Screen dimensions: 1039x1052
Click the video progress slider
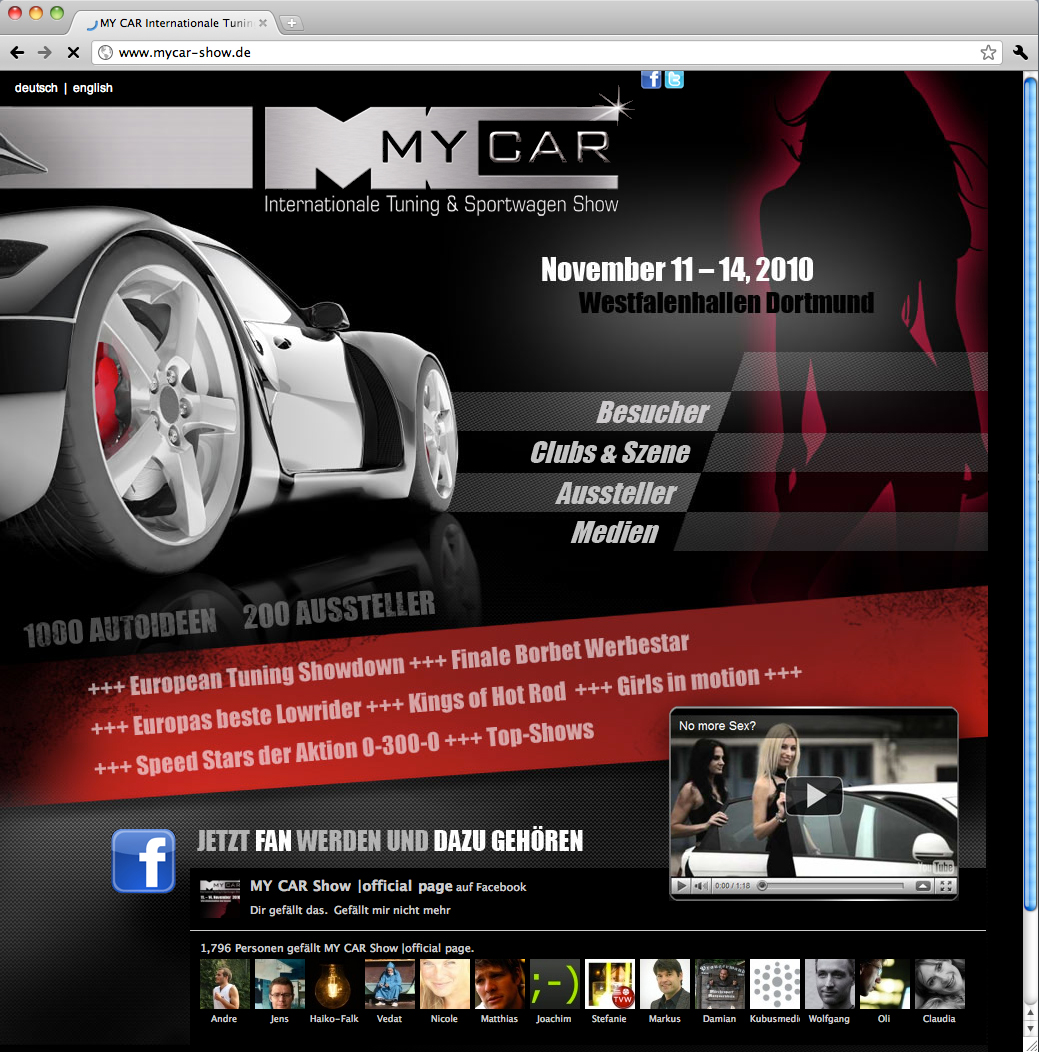(832, 886)
